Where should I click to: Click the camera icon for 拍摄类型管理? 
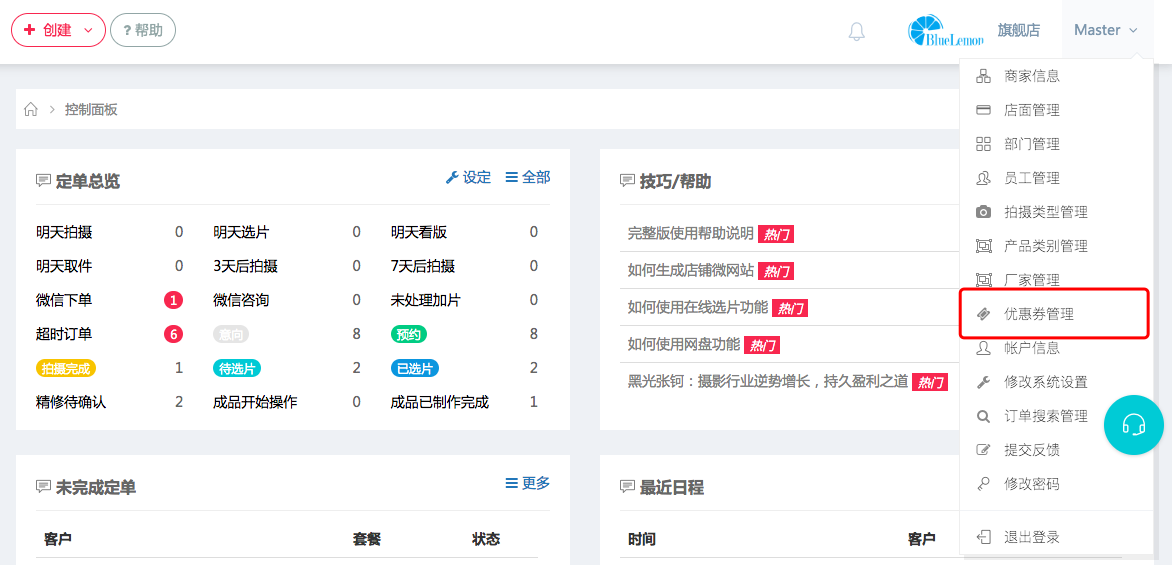[983, 212]
